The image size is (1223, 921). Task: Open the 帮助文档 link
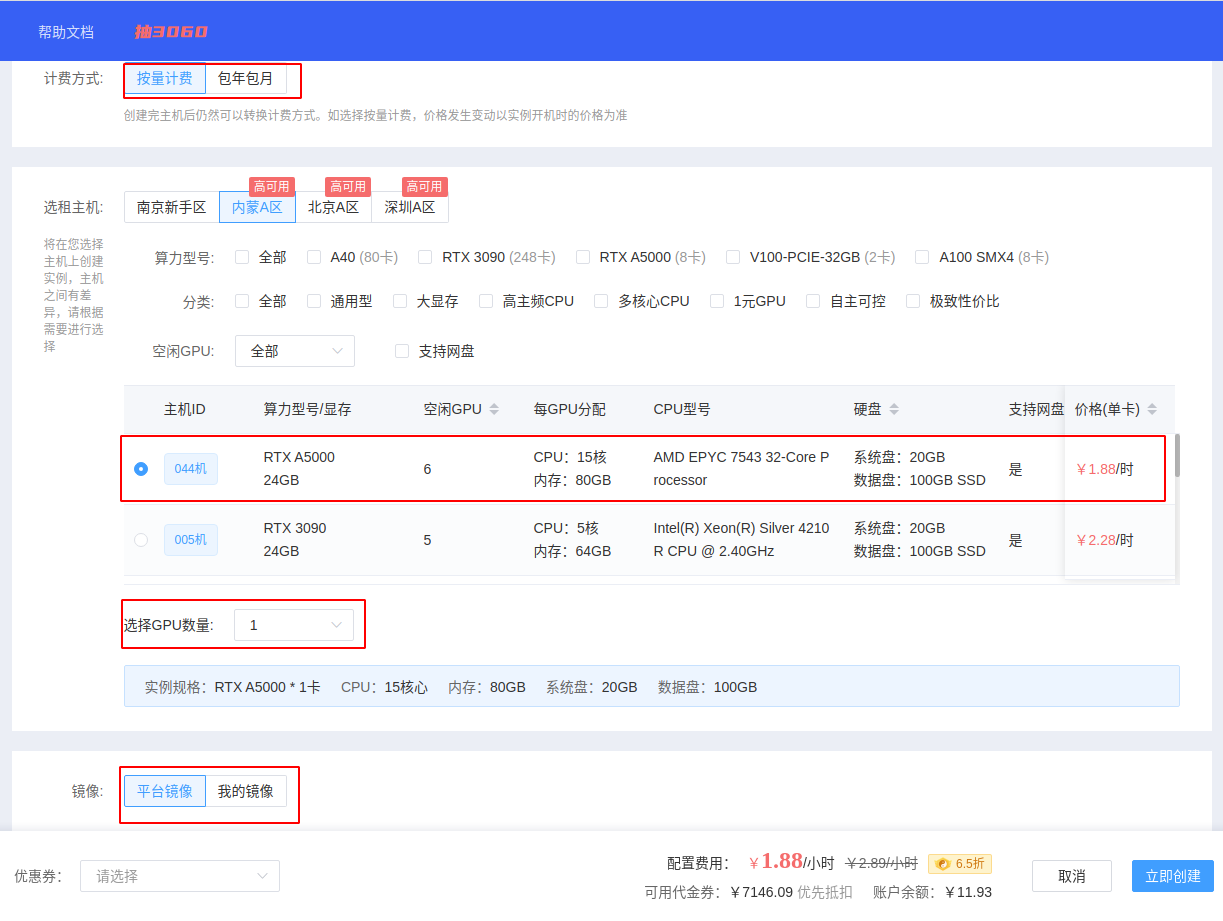pos(65,31)
